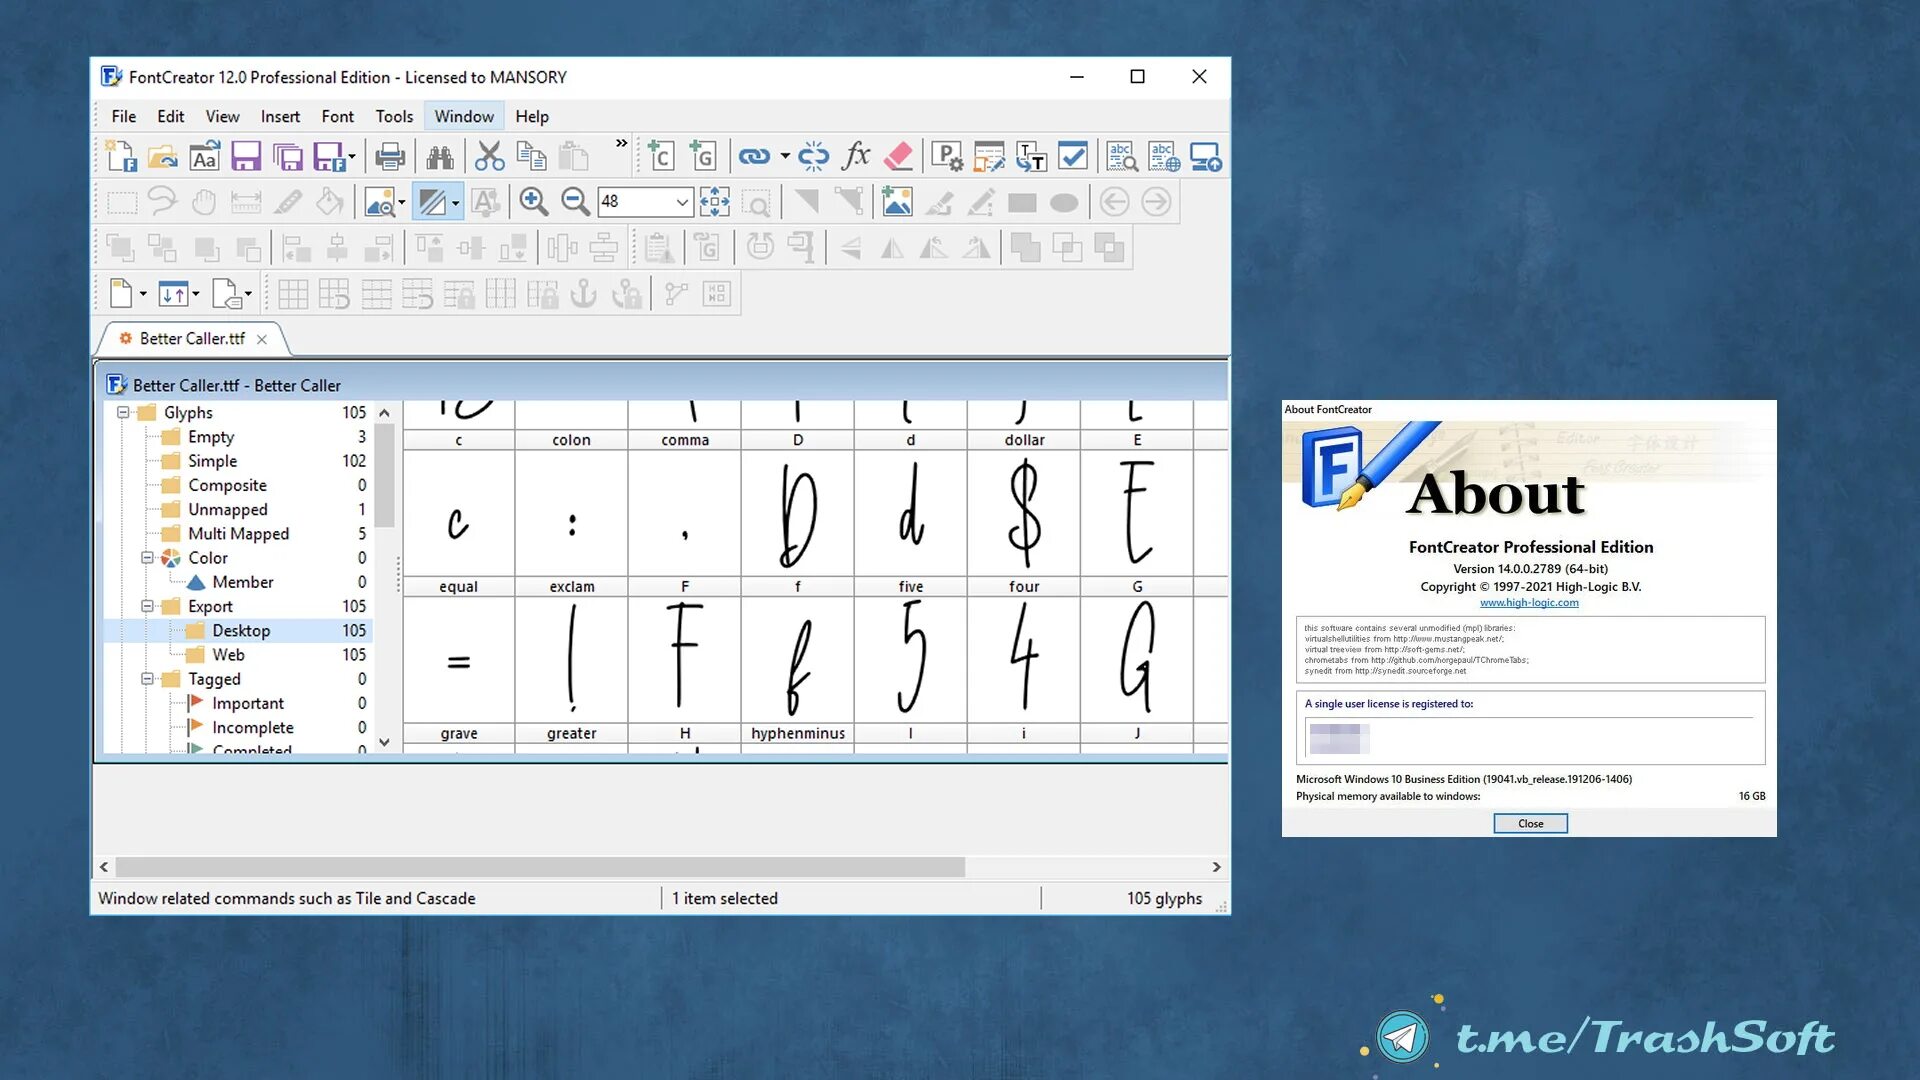Open the File menu
Screen dimensions: 1920x1080
pyautogui.click(x=124, y=116)
